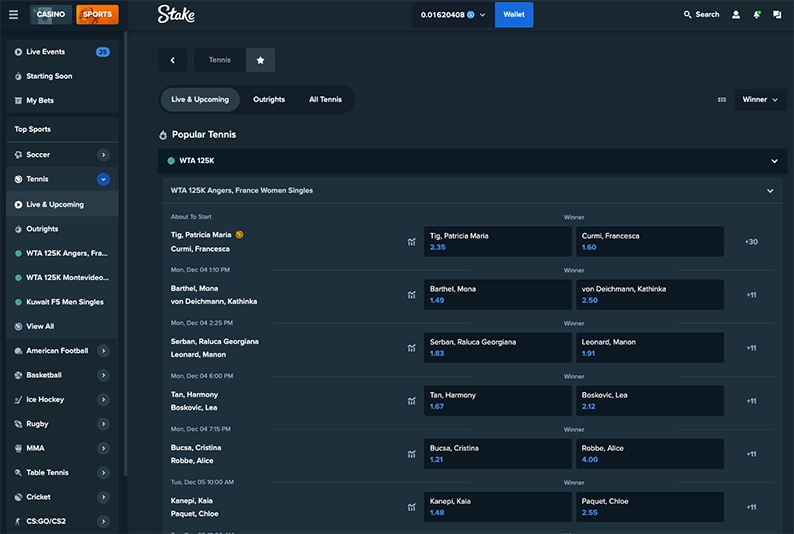Open Live & Upcoming in Tennis submenu
The width and height of the screenshot is (794, 534).
click(62, 204)
